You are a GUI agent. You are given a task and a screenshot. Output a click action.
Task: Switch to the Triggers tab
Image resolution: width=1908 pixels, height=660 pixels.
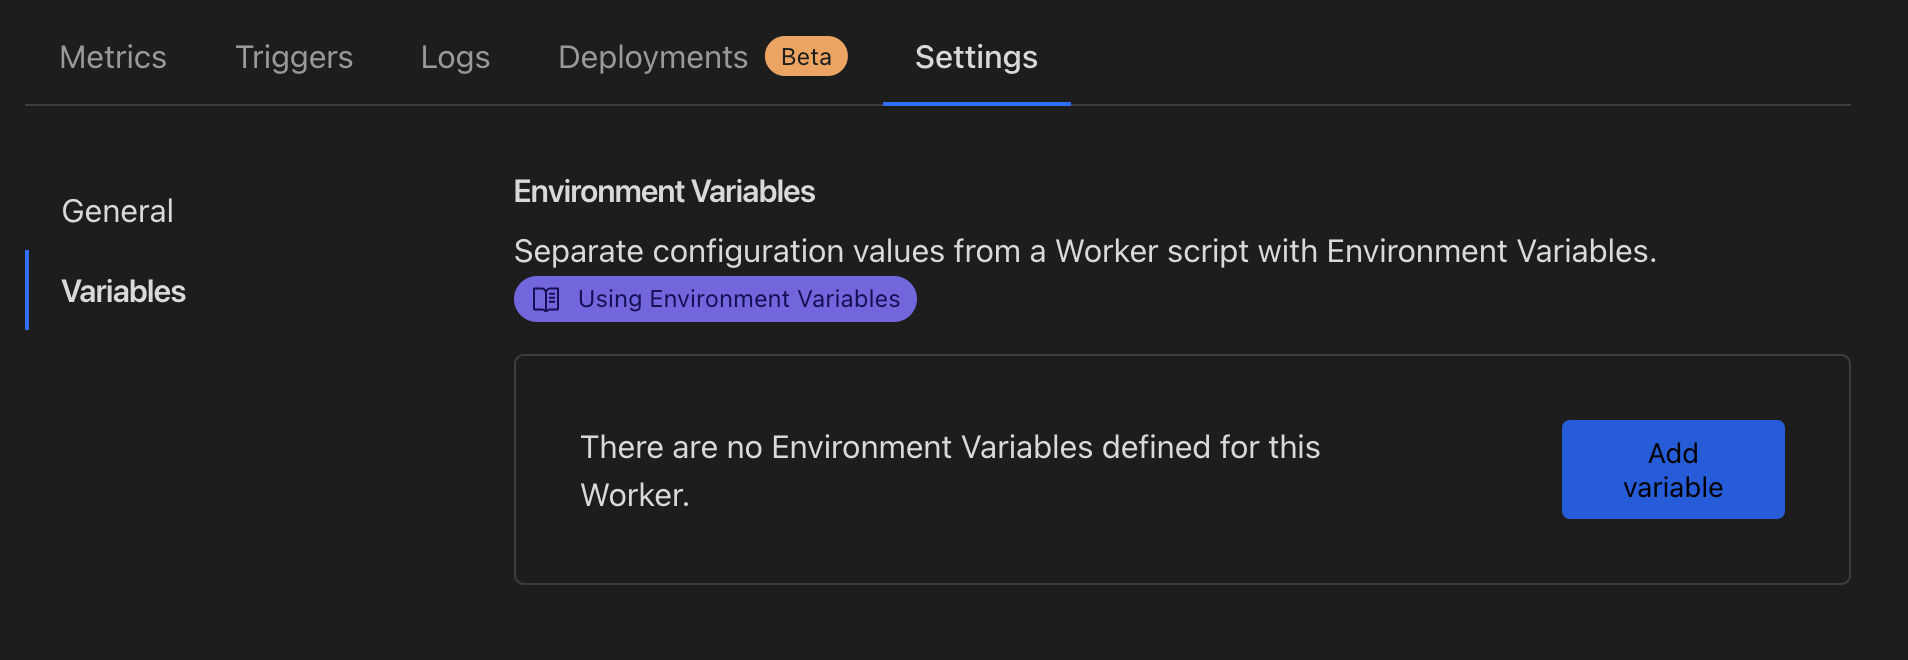[x=294, y=57]
